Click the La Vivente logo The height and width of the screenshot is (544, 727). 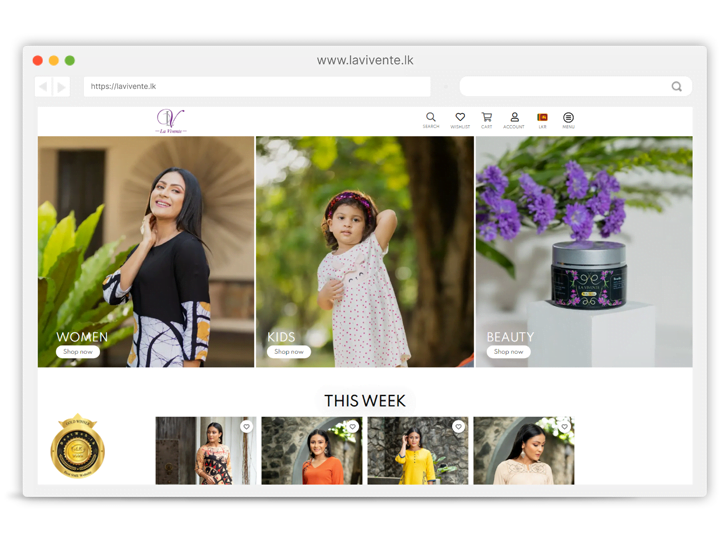coord(170,120)
